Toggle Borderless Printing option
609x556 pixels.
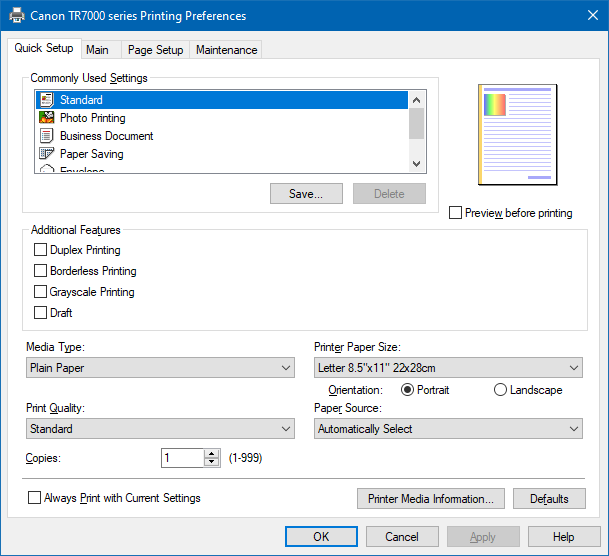click(40, 271)
